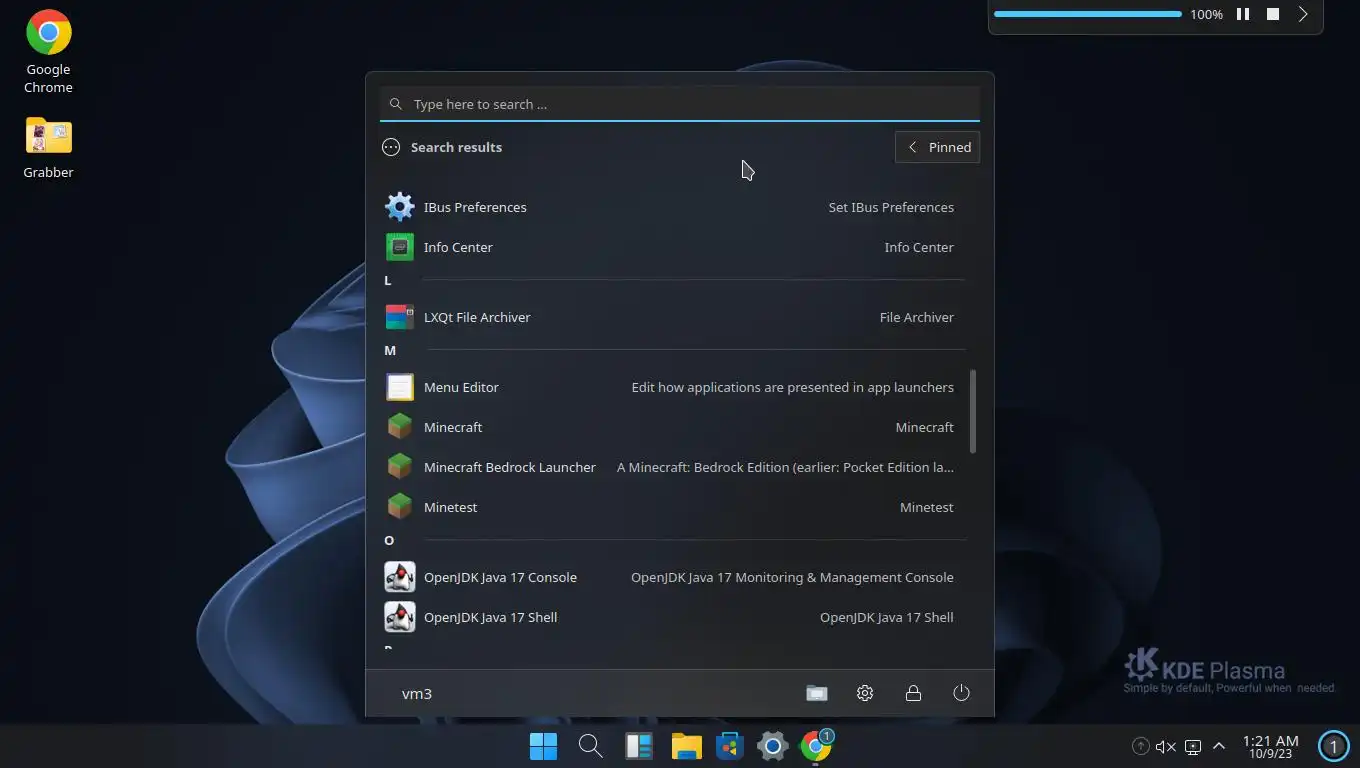Open the file manager icon in launcher footer
The height and width of the screenshot is (768, 1360).
pyautogui.click(x=817, y=693)
